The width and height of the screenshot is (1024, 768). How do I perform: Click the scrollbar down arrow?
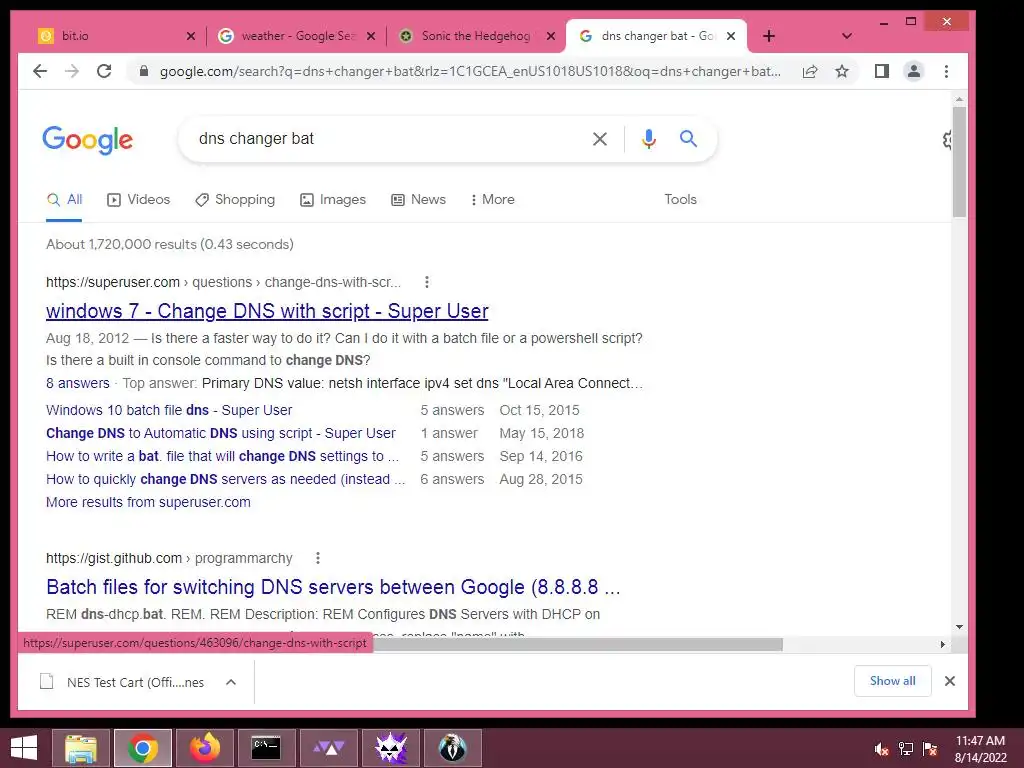click(x=959, y=627)
